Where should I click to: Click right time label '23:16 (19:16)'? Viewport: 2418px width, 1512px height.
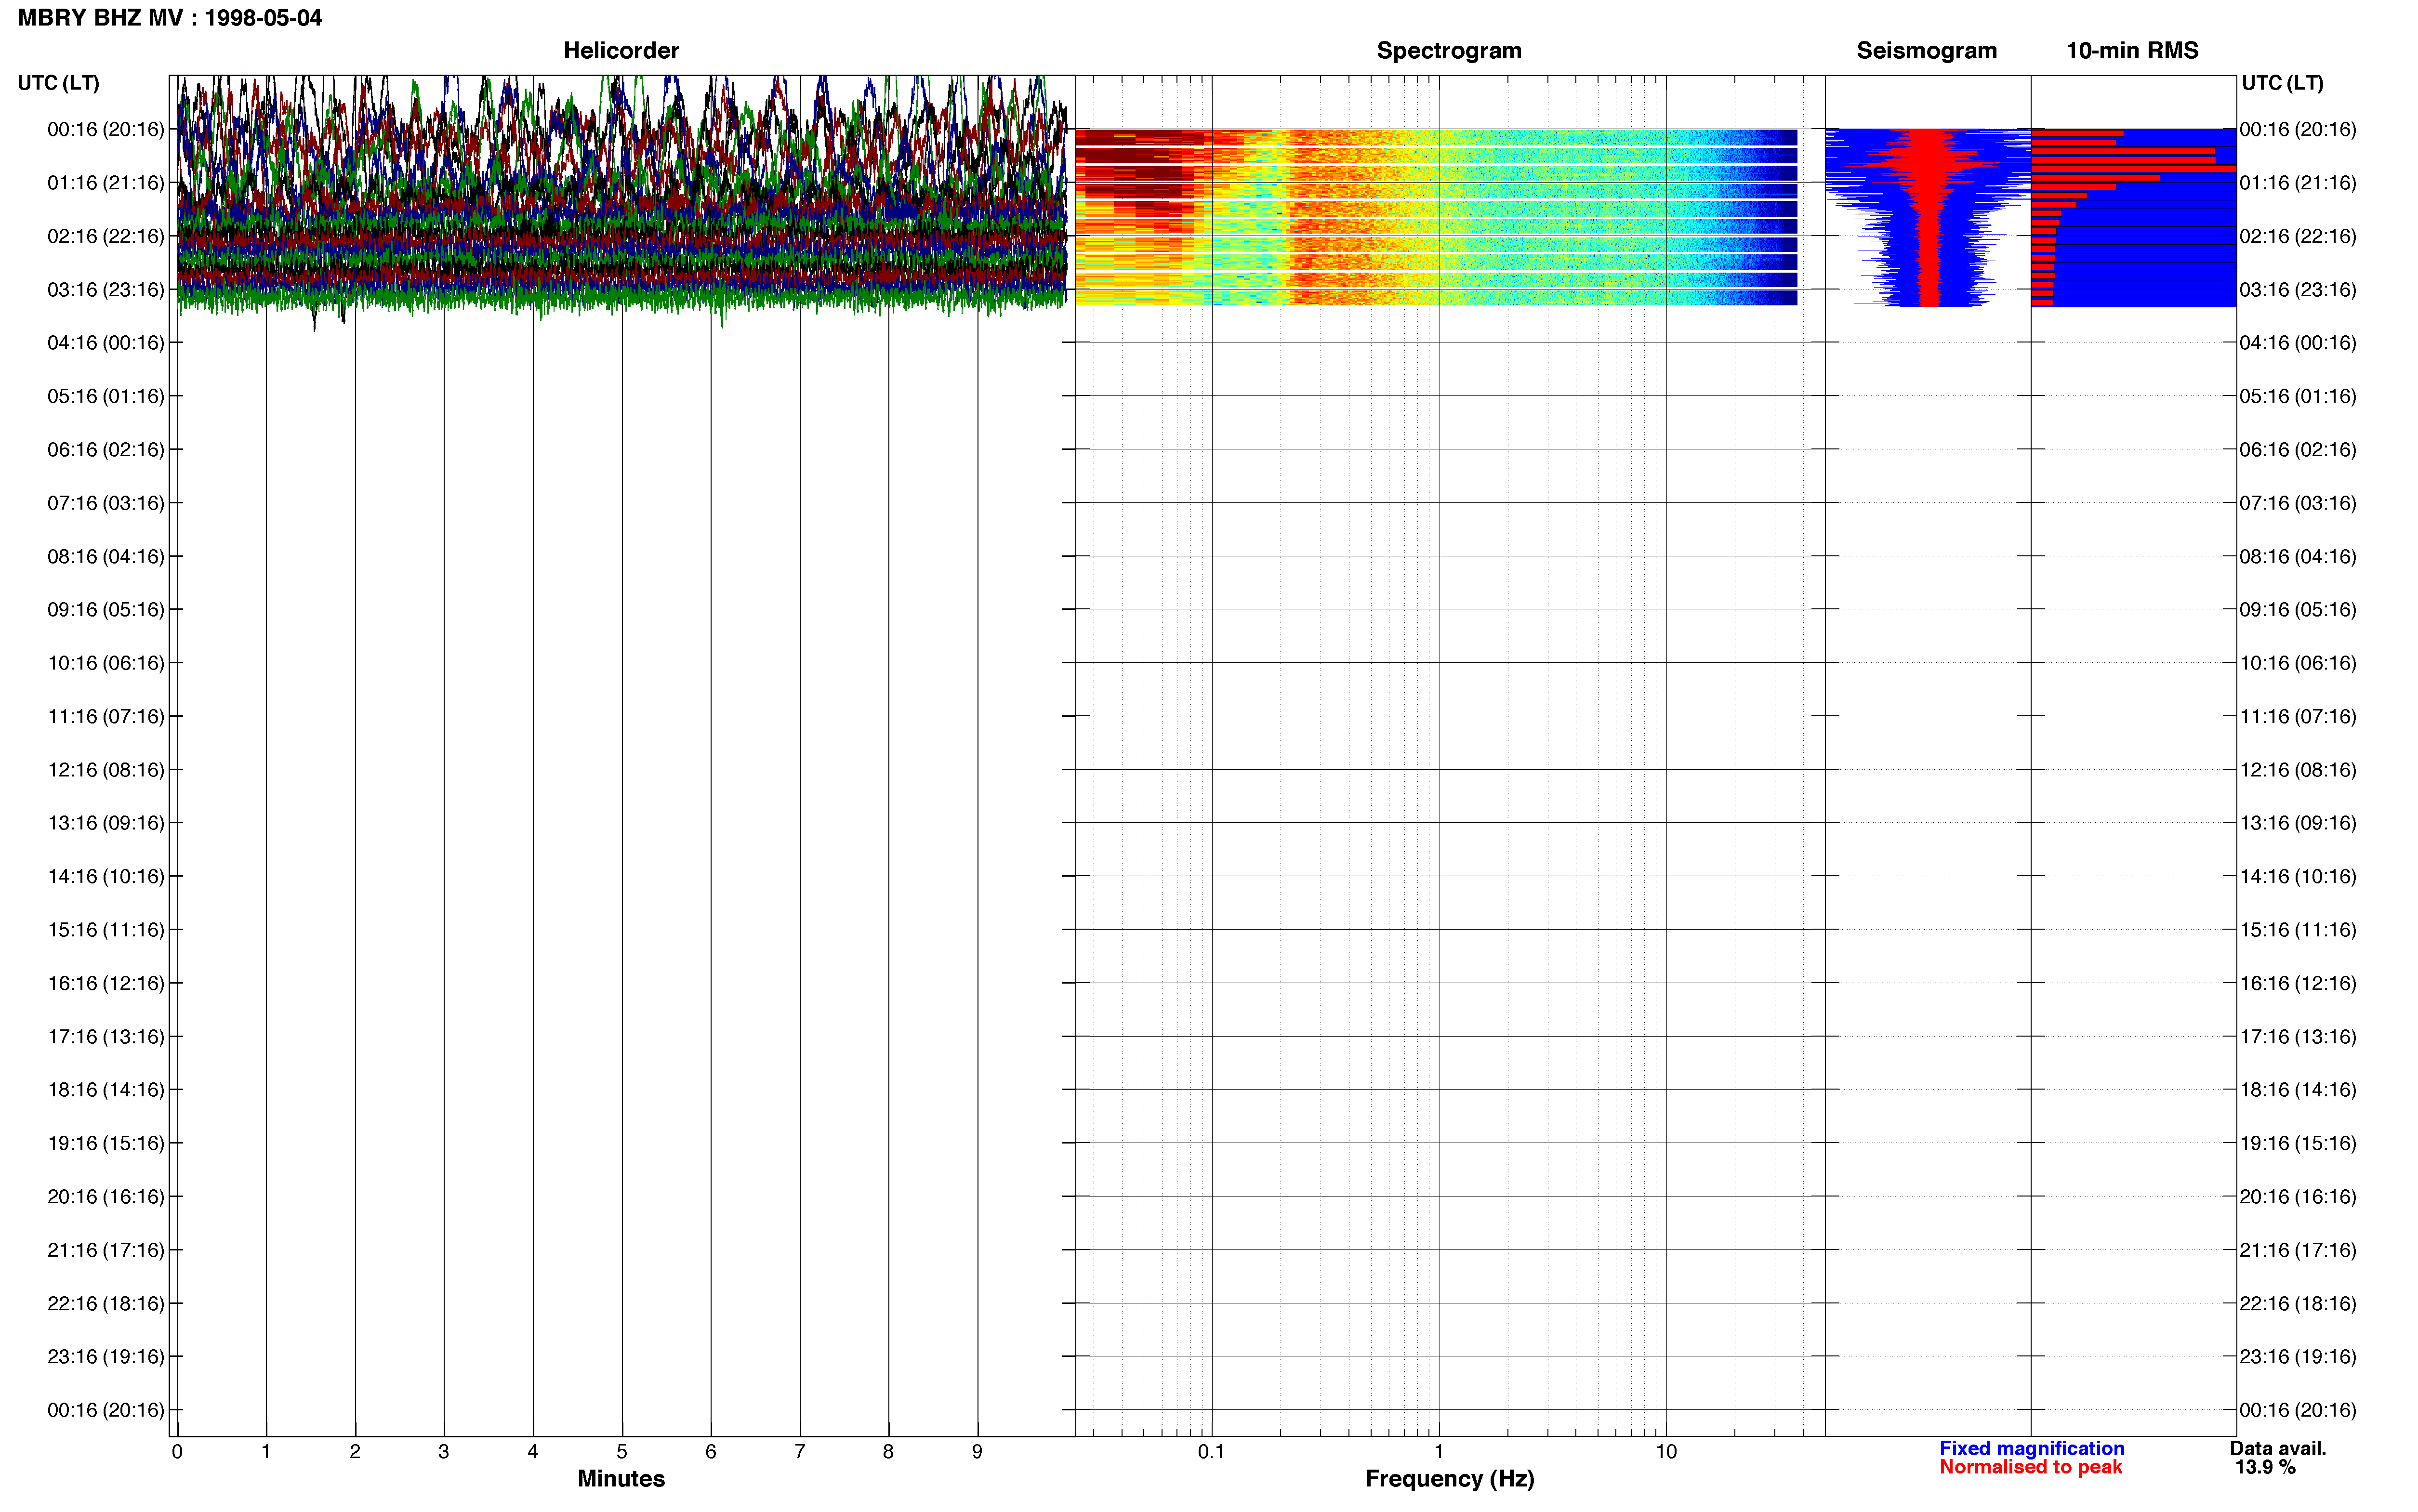point(2298,1357)
